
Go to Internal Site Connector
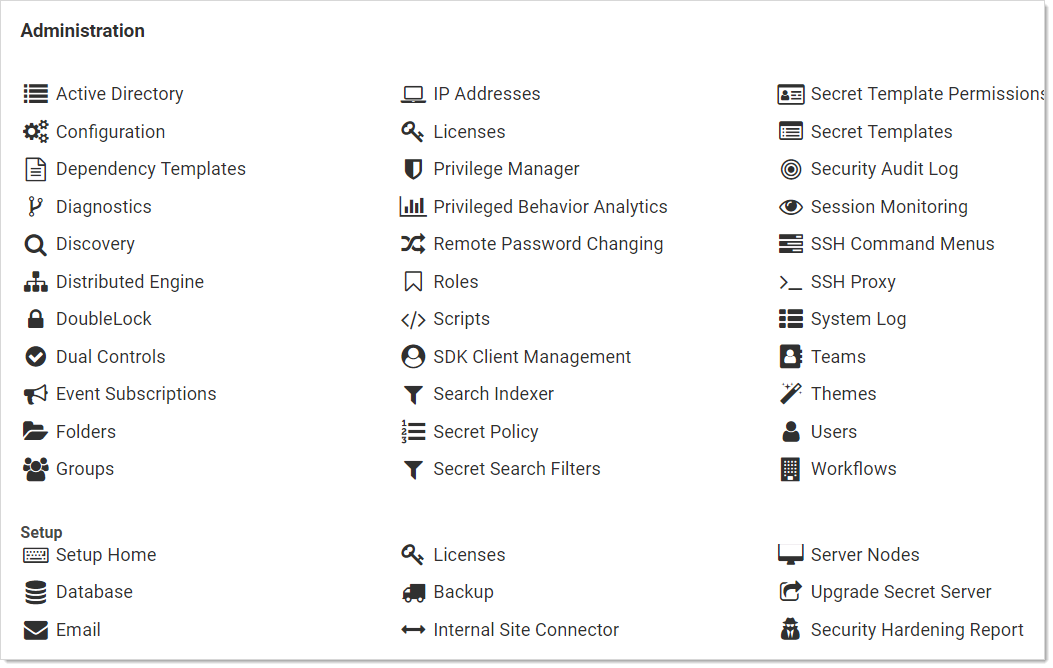pyautogui.click(x=526, y=630)
